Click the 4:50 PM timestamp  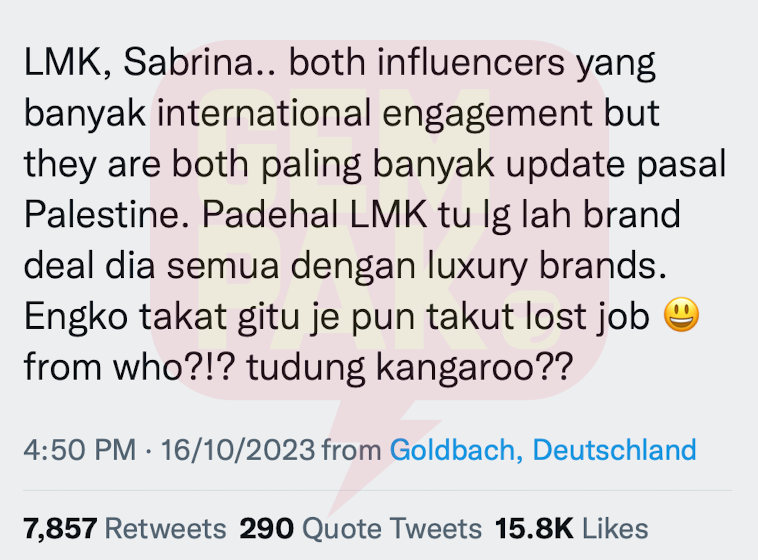pos(80,450)
